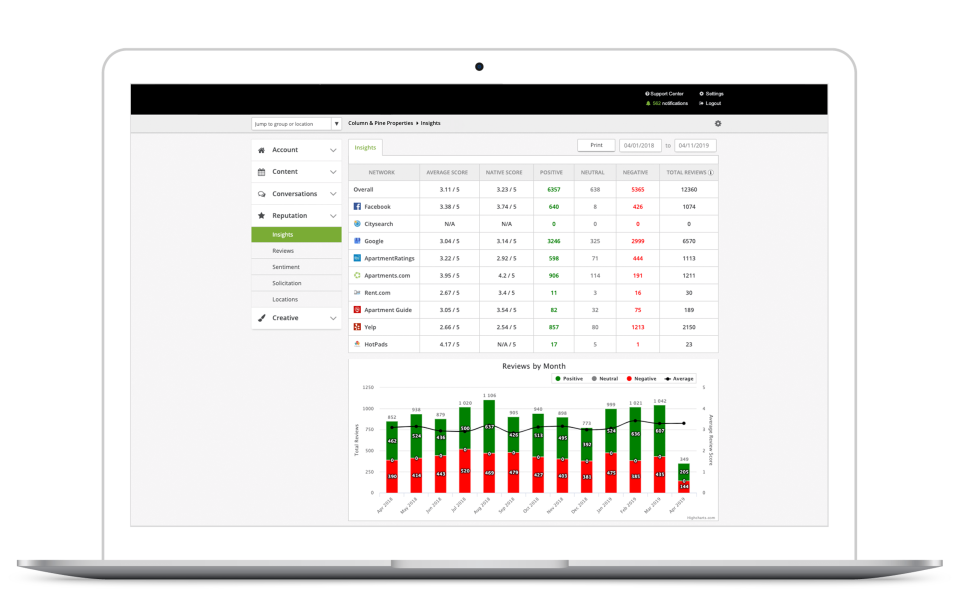Image resolution: width=960 pixels, height=591 pixels.
Task: Open Locations in Reputation submenu
Action: [296, 299]
